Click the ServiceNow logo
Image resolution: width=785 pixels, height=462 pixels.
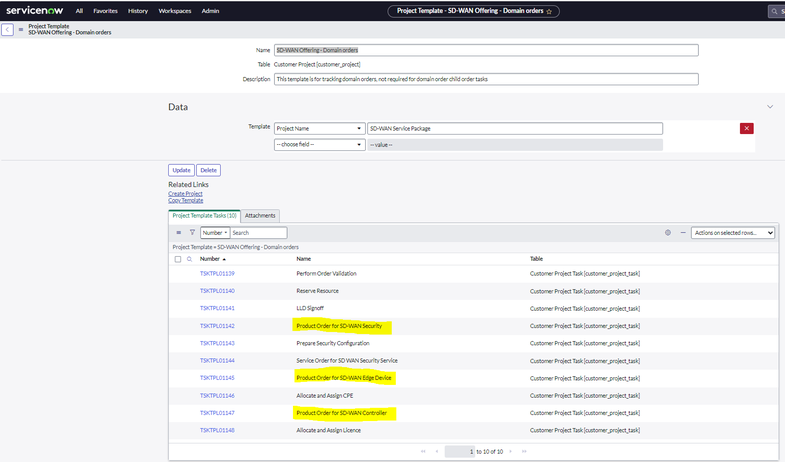tap(35, 11)
